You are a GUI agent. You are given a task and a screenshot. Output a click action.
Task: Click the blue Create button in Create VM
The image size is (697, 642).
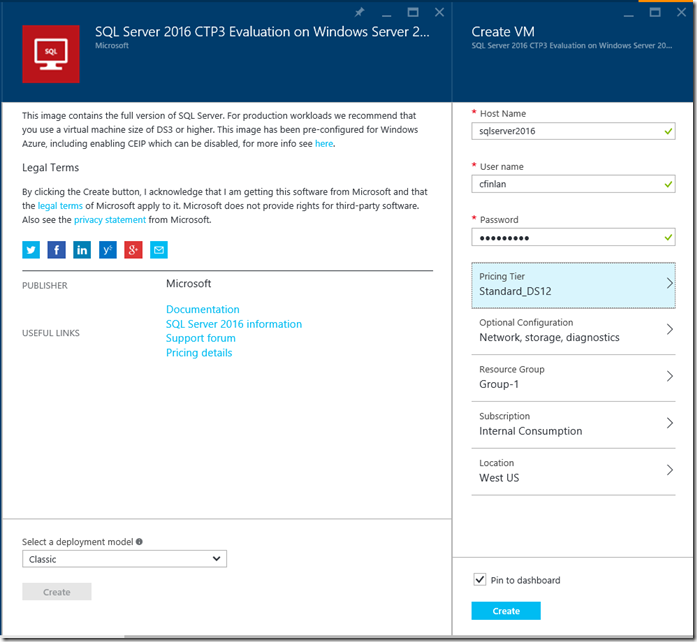[x=505, y=611]
